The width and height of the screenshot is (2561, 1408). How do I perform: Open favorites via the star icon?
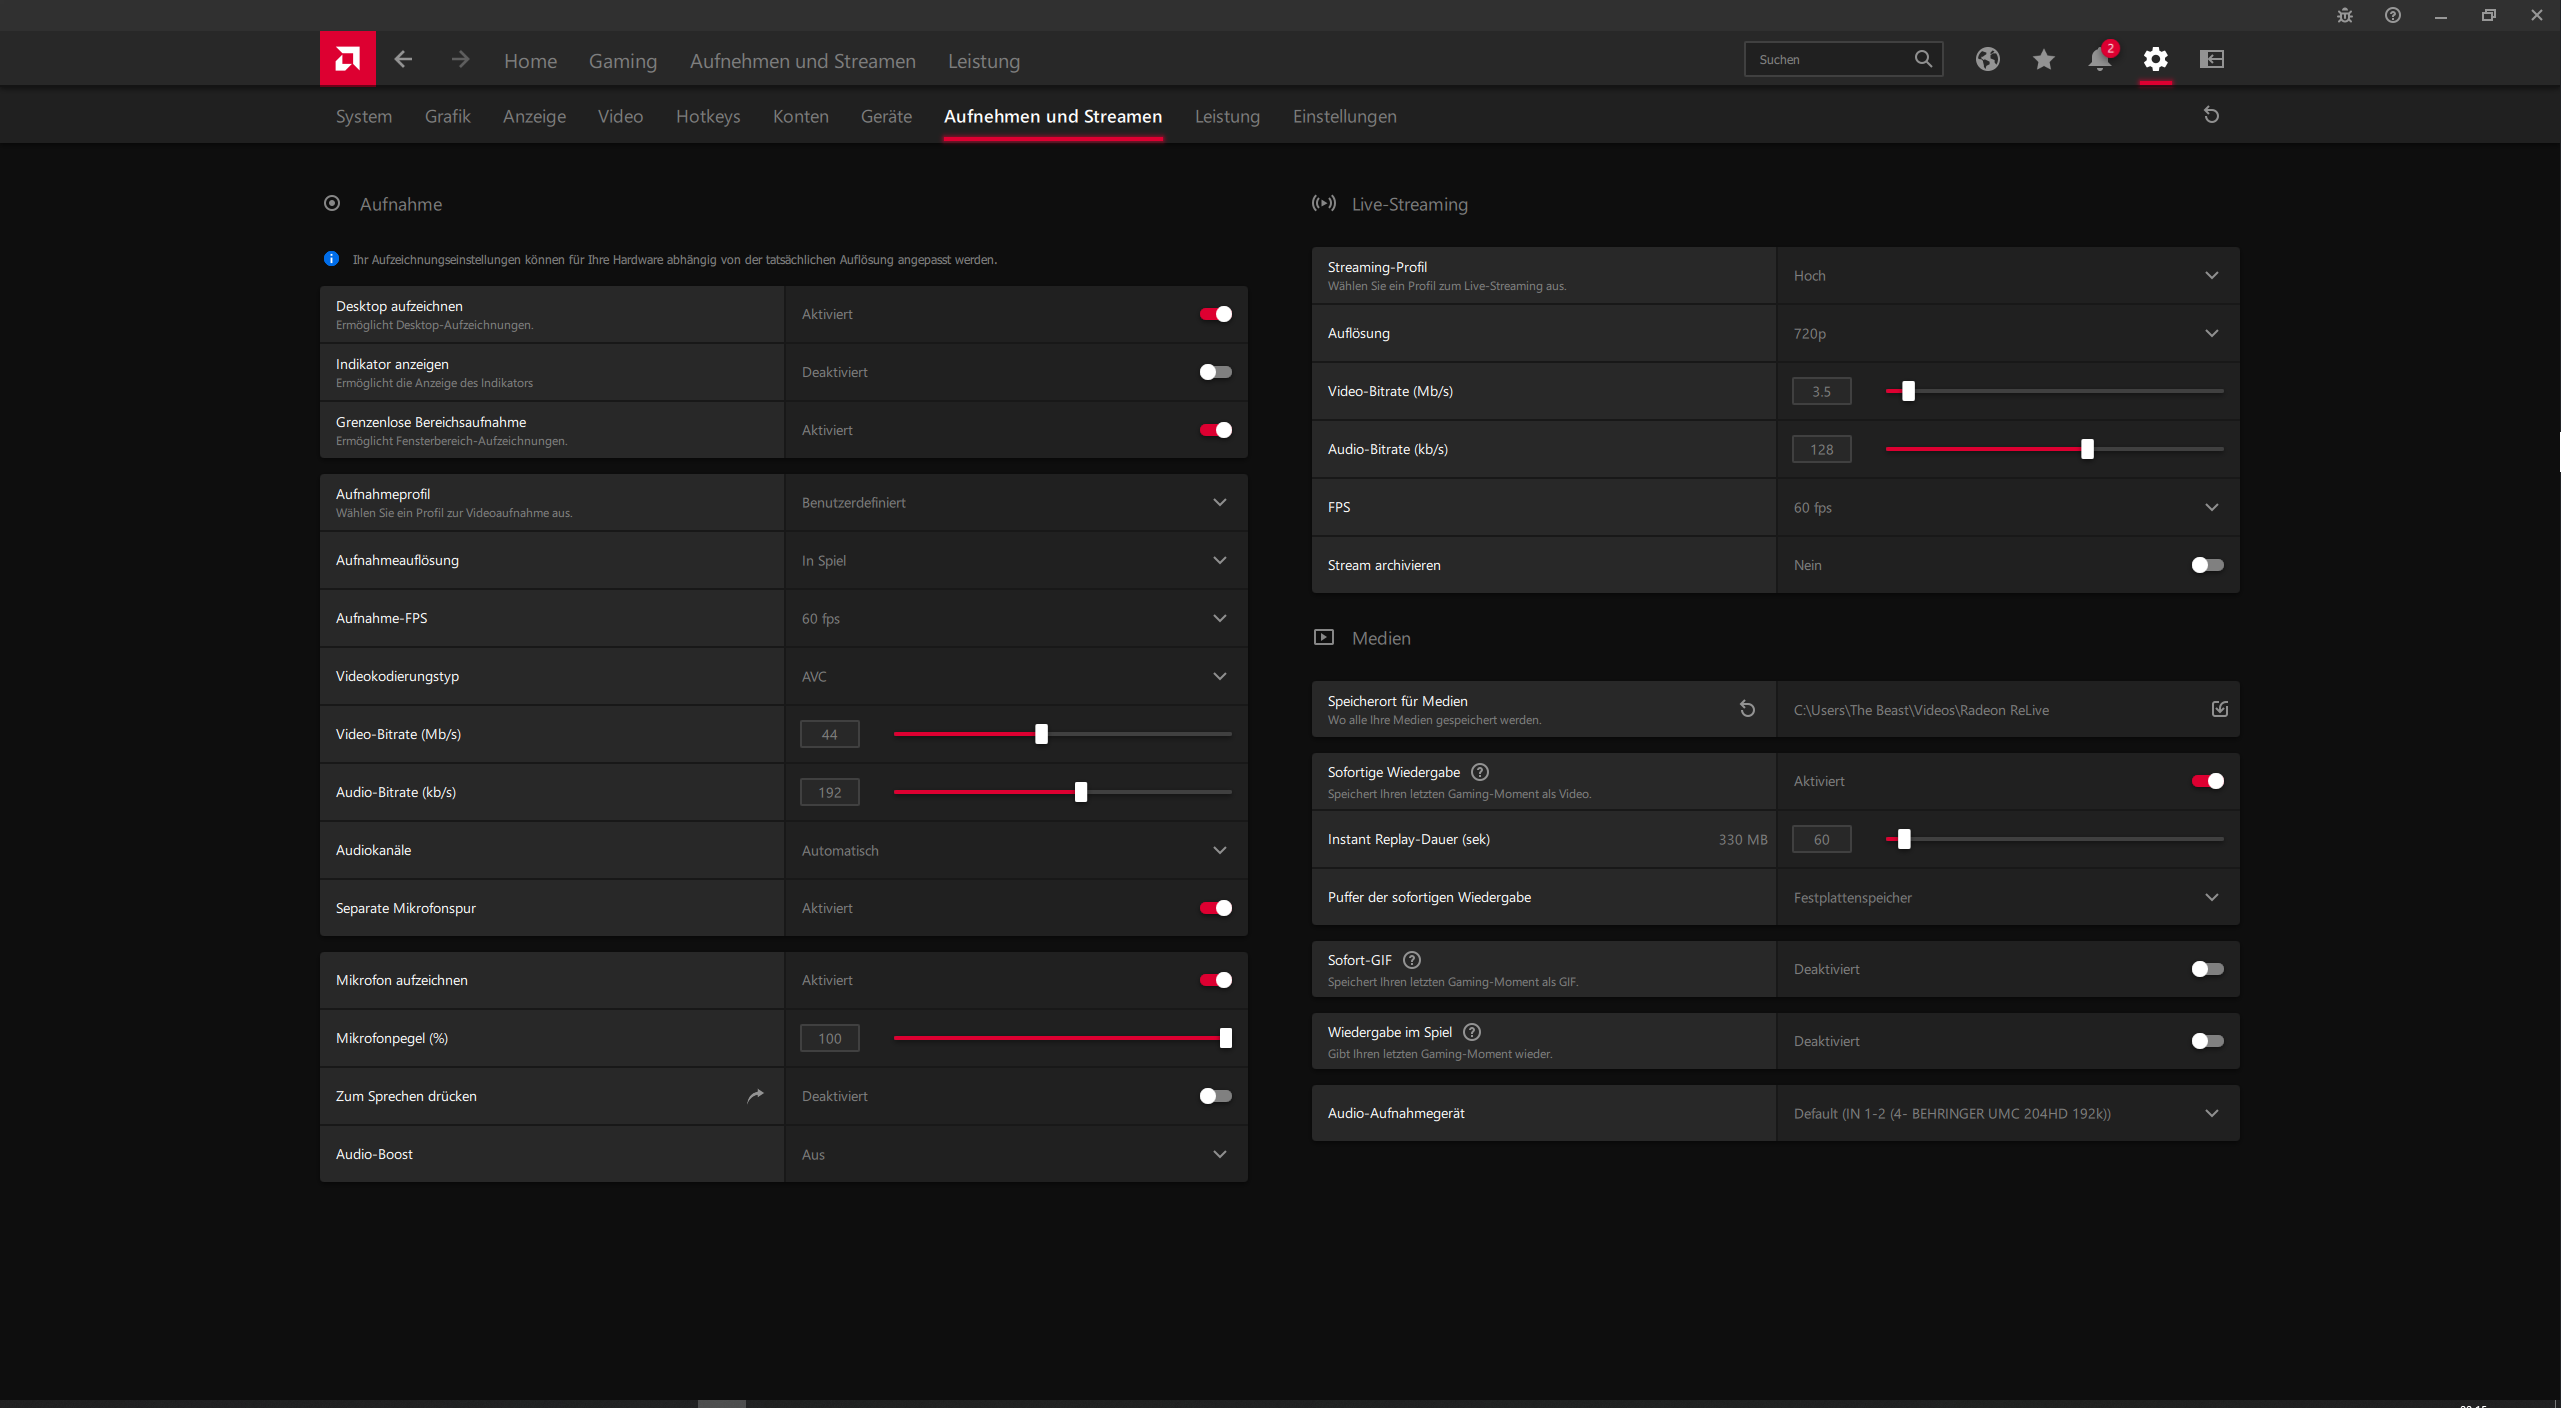[2043, 60]
